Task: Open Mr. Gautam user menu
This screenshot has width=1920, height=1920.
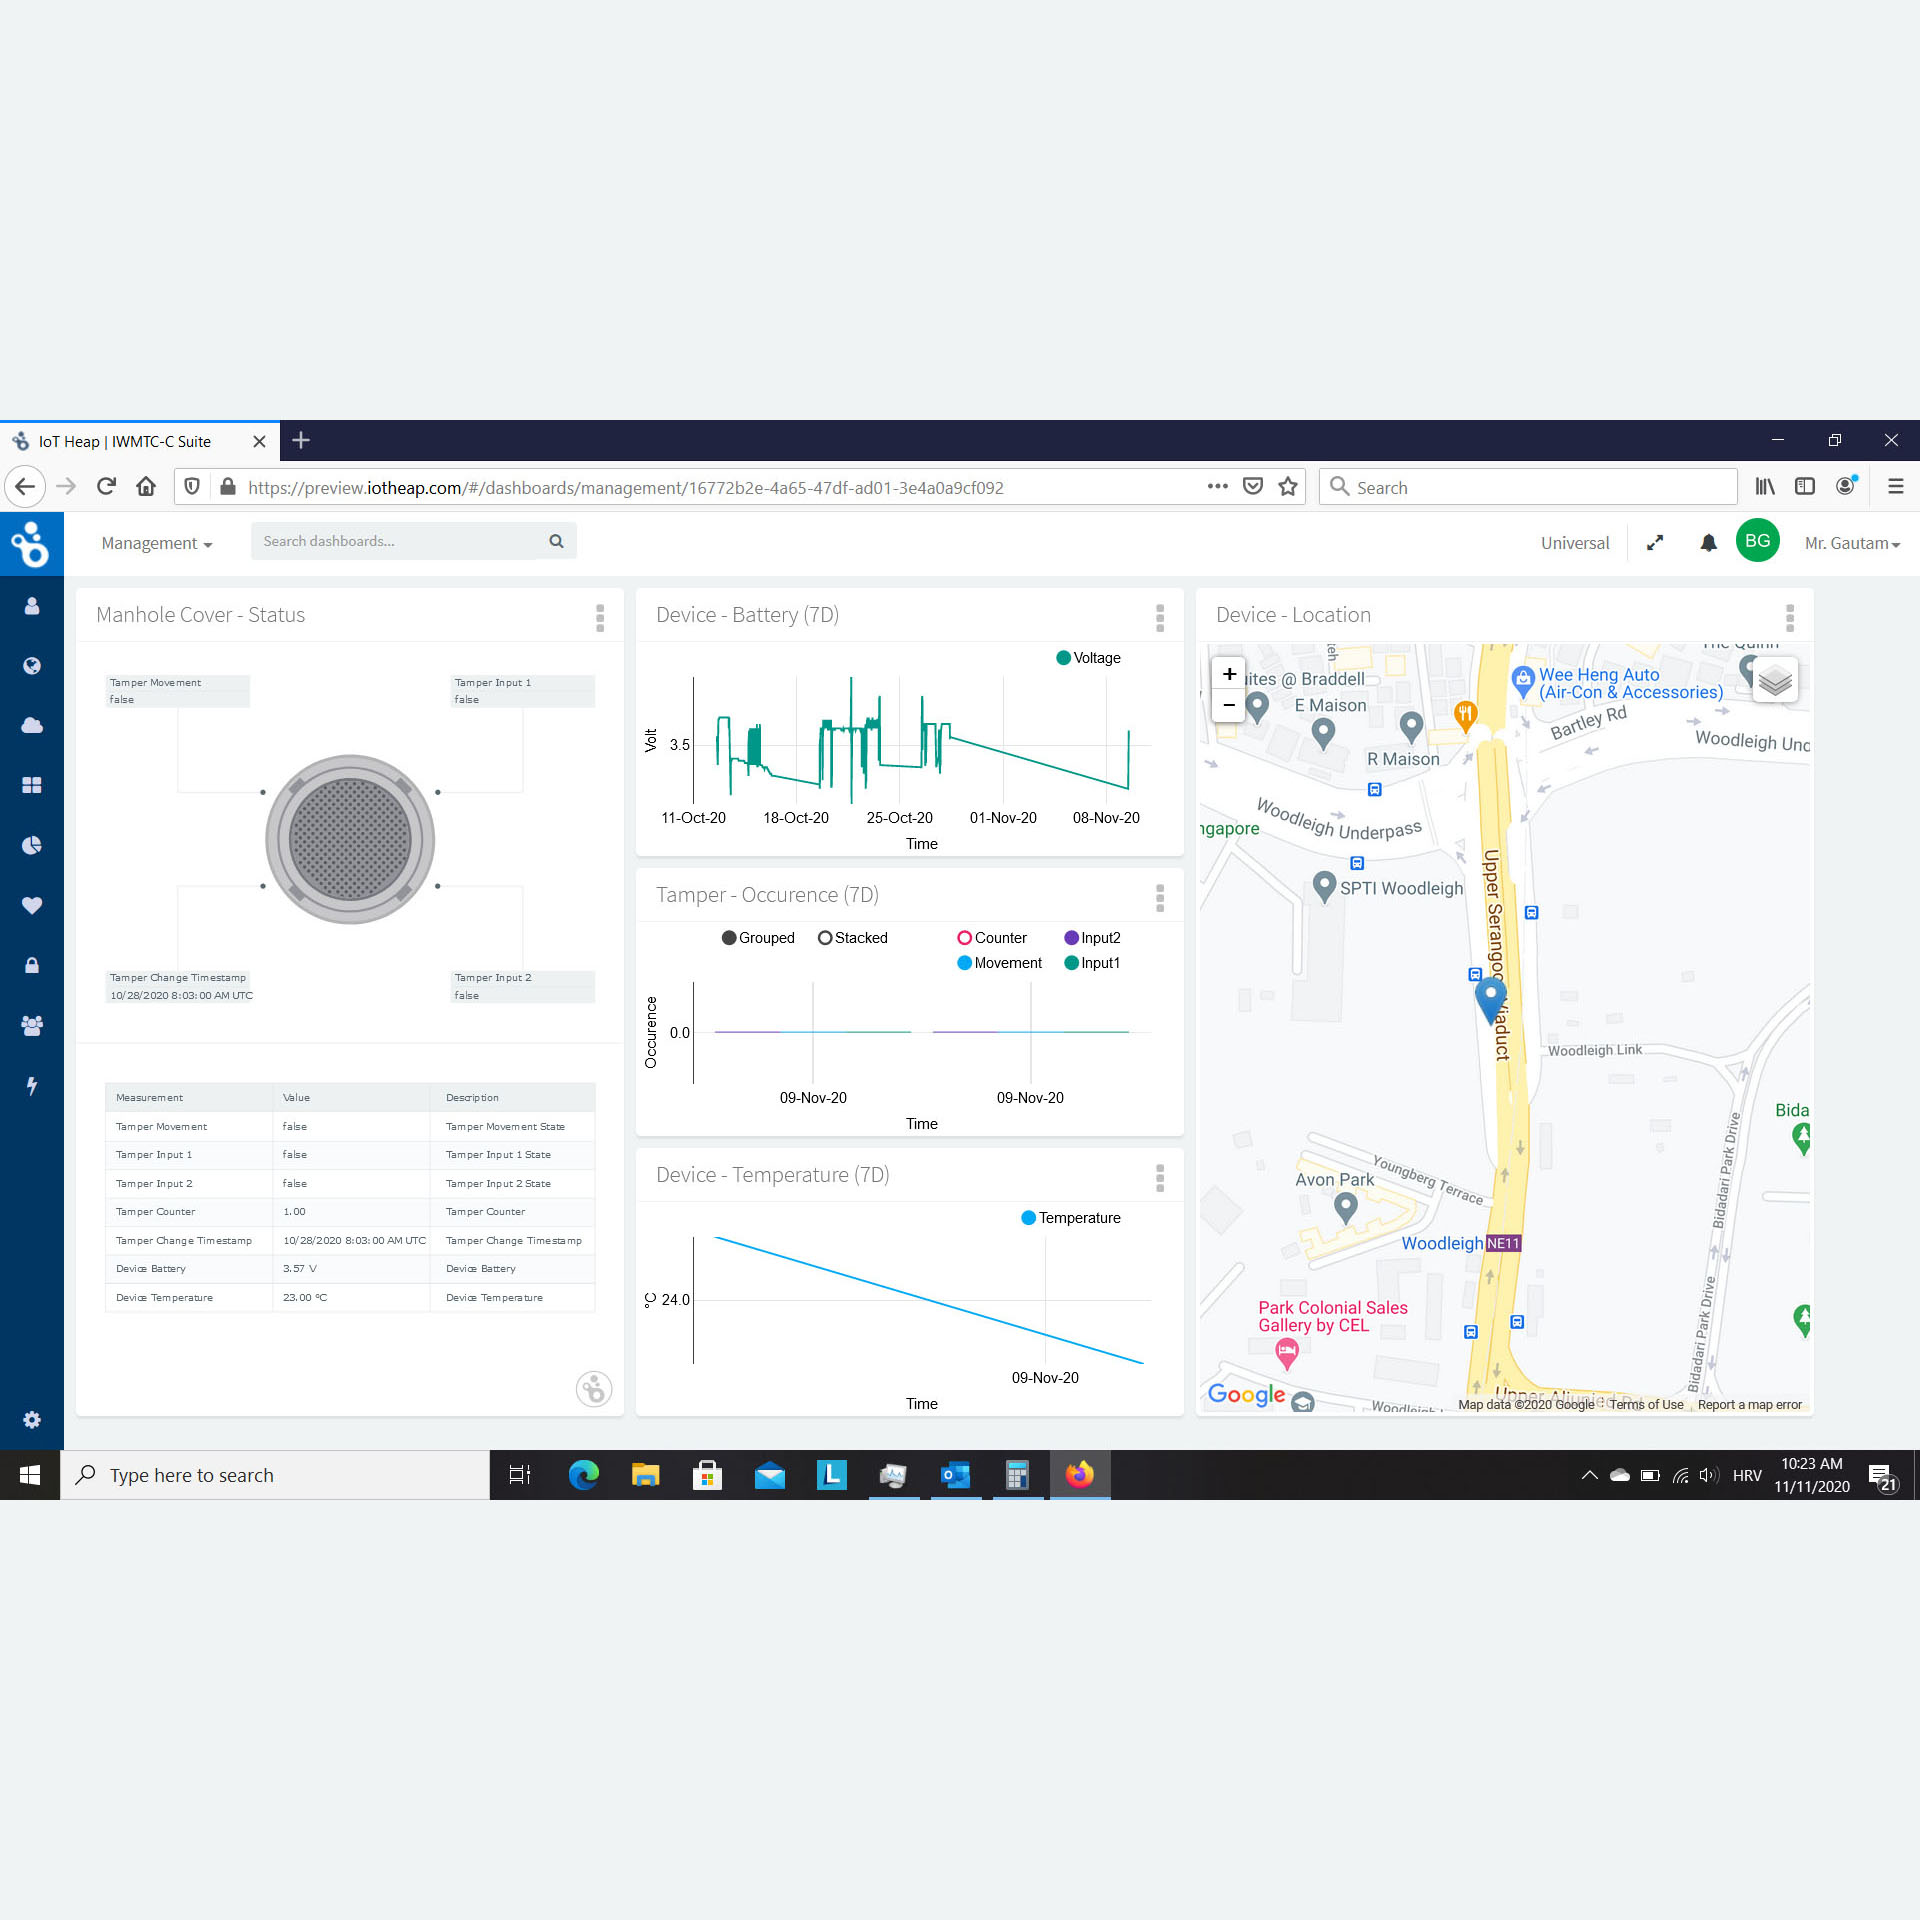Action: [x=1851, y=543]
